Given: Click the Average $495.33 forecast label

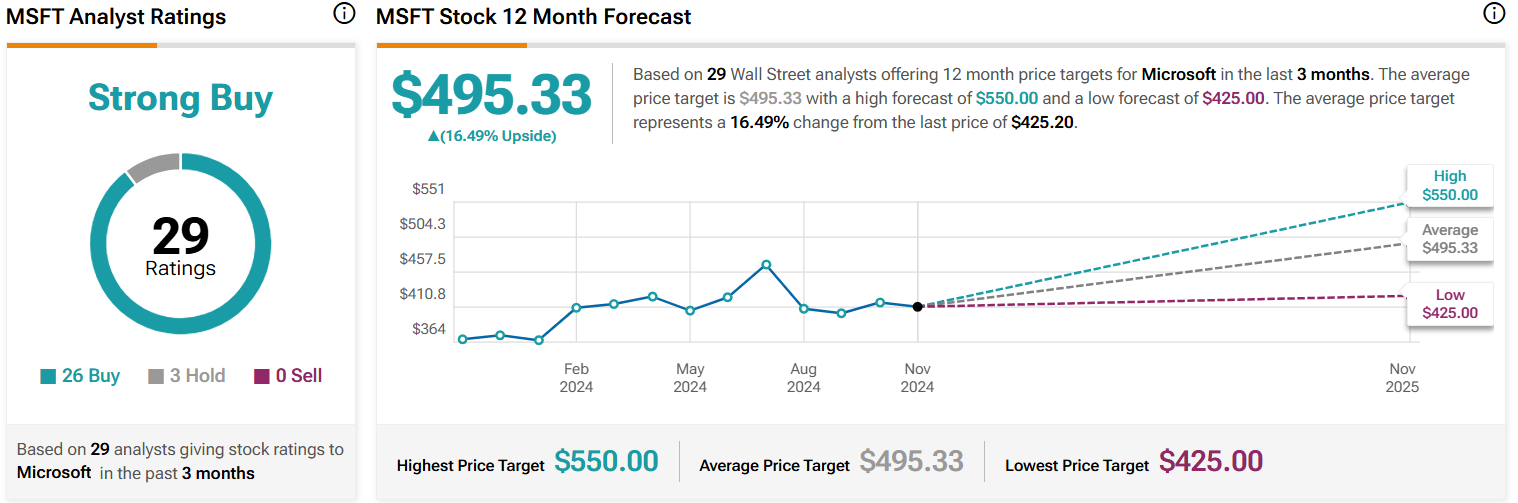Looking at the screenshot, I should (x=1449, y=239).
